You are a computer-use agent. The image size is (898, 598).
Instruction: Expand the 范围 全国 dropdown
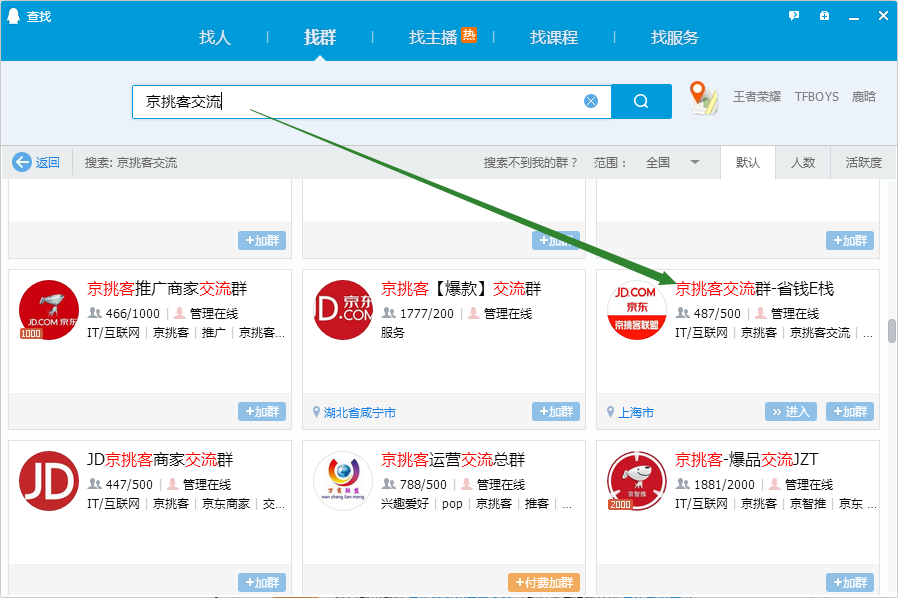(x=672, y=163)
